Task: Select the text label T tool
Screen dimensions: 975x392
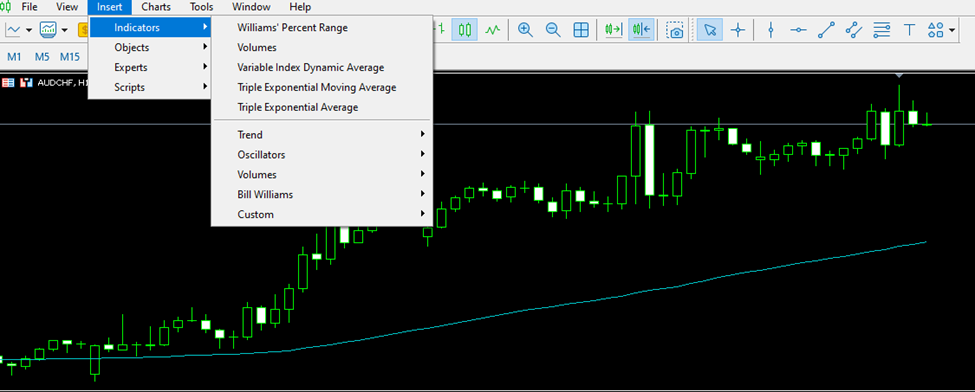Action: [909, 29]
